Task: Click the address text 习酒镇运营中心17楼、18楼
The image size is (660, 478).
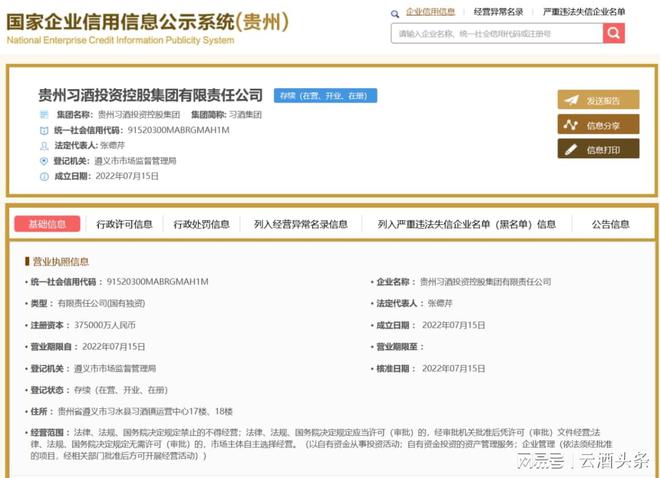Action: pyautogui.click(x=181, y=412)
